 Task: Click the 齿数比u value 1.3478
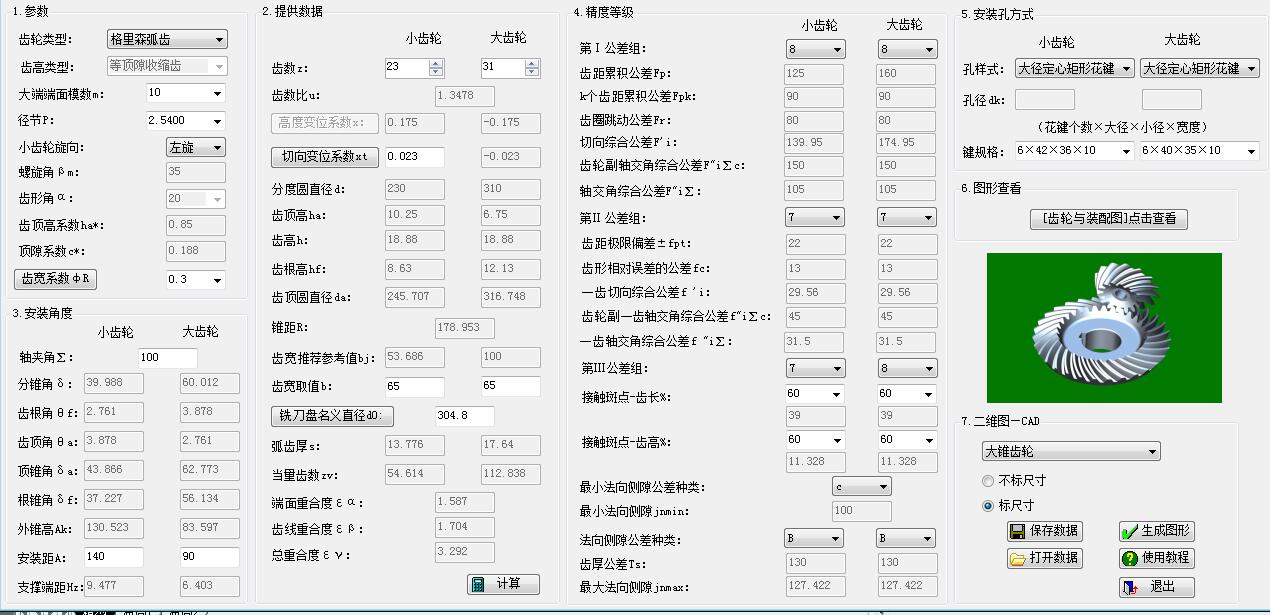coord(465,96)
